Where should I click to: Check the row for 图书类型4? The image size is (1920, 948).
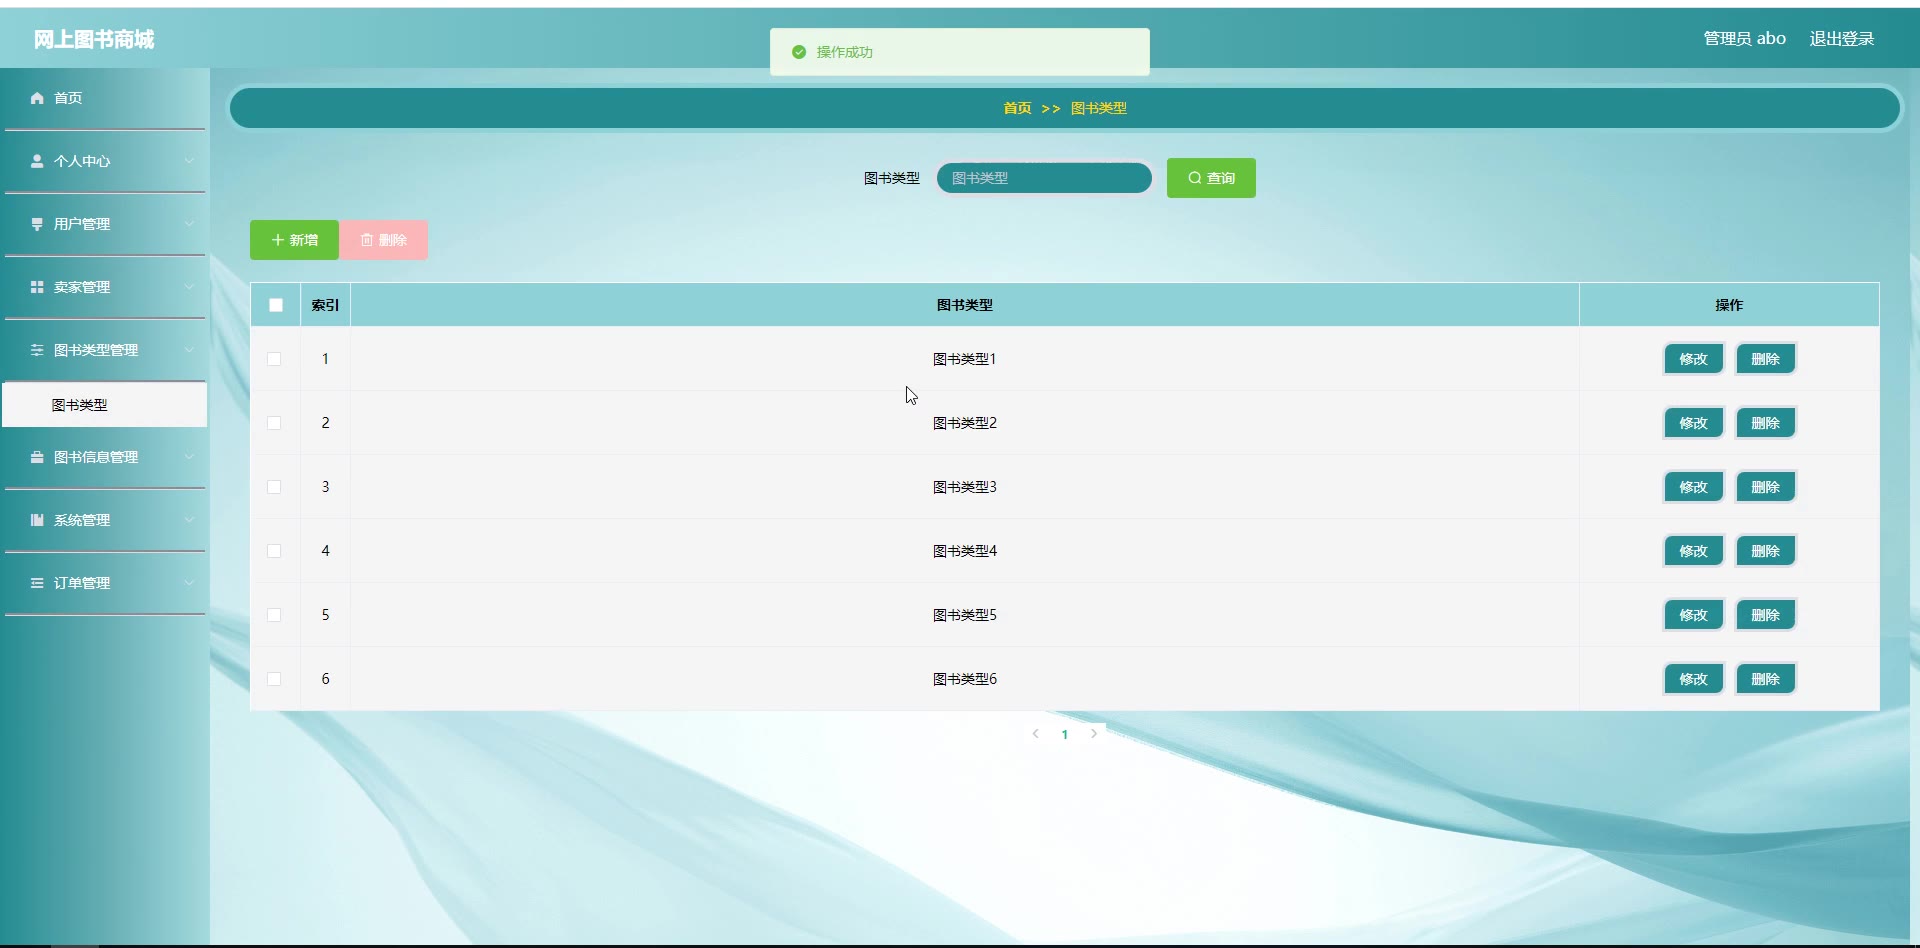click(274, 551)
